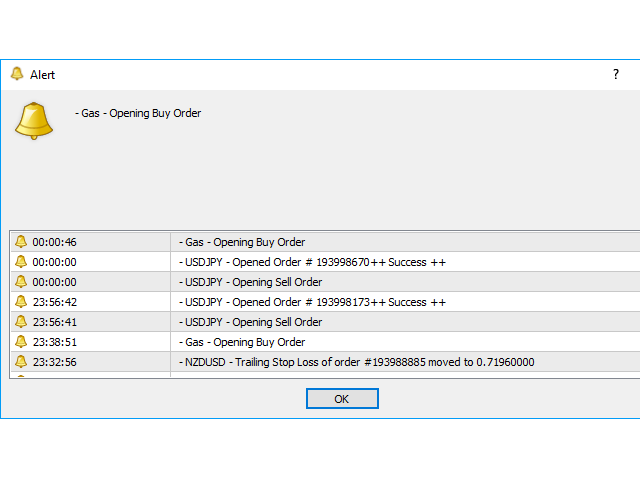Click bell icon for 23:56:42 alert
The height and width of the screenshot is (480, 640).
[x=21, y=301]
